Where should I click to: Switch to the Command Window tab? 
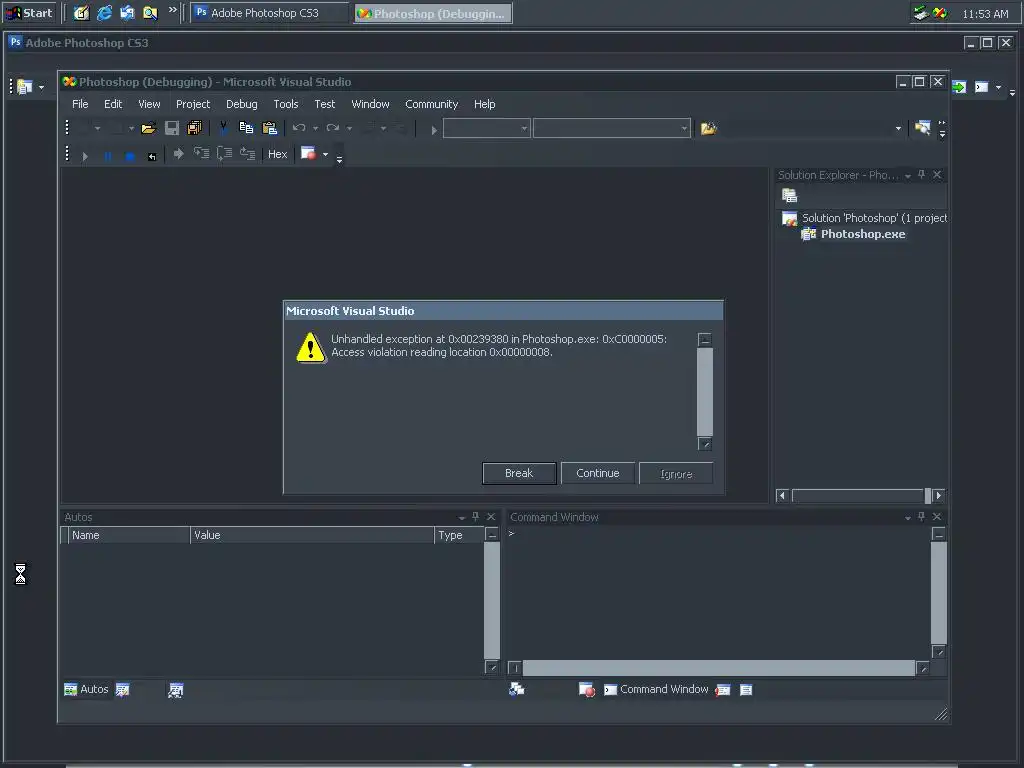coord(656,690)
